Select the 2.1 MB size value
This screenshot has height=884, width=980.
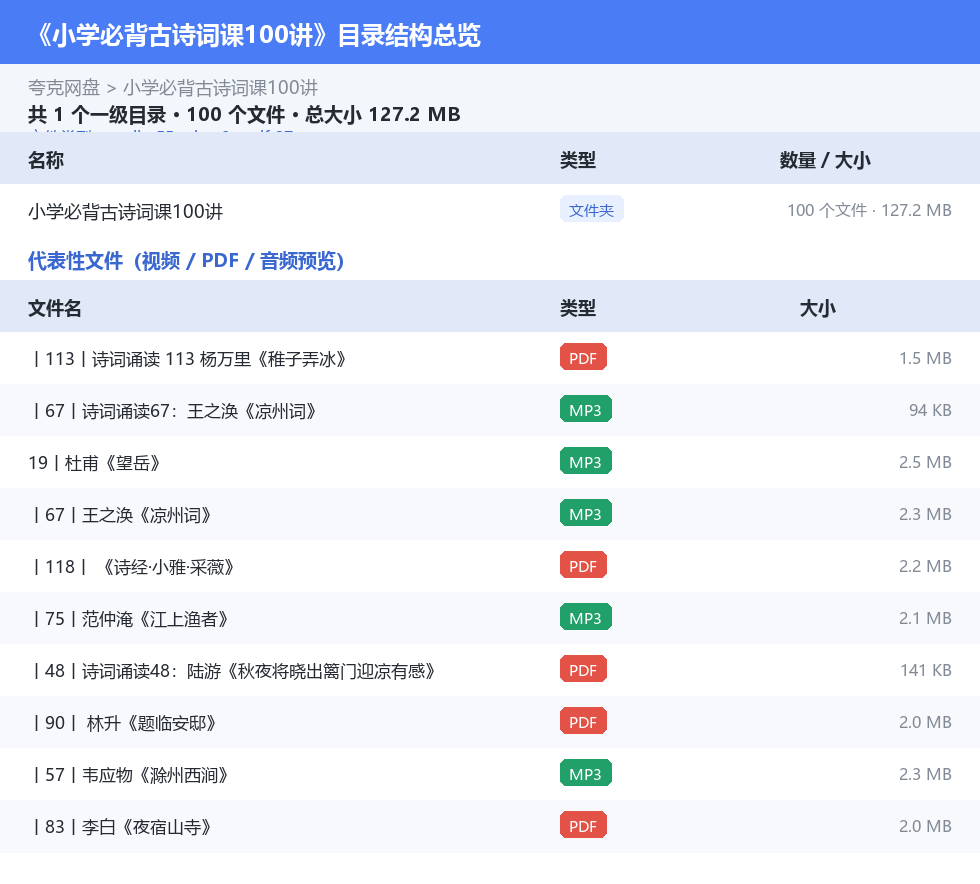pyautogui.click(x=925, y=617)
